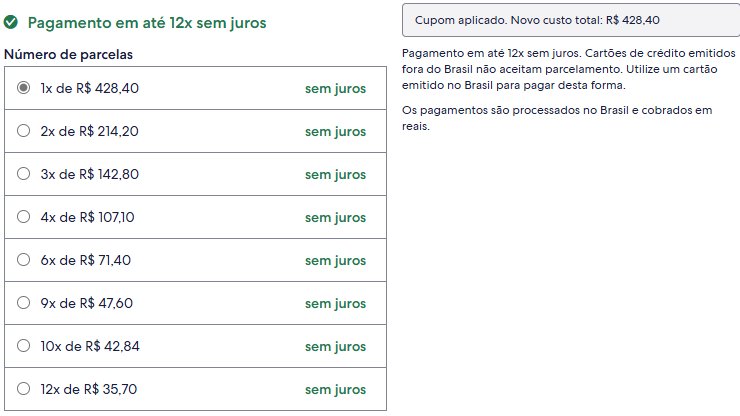
Task: Click the paragraph about Cartões de crédito
Action: coord(569,69)
